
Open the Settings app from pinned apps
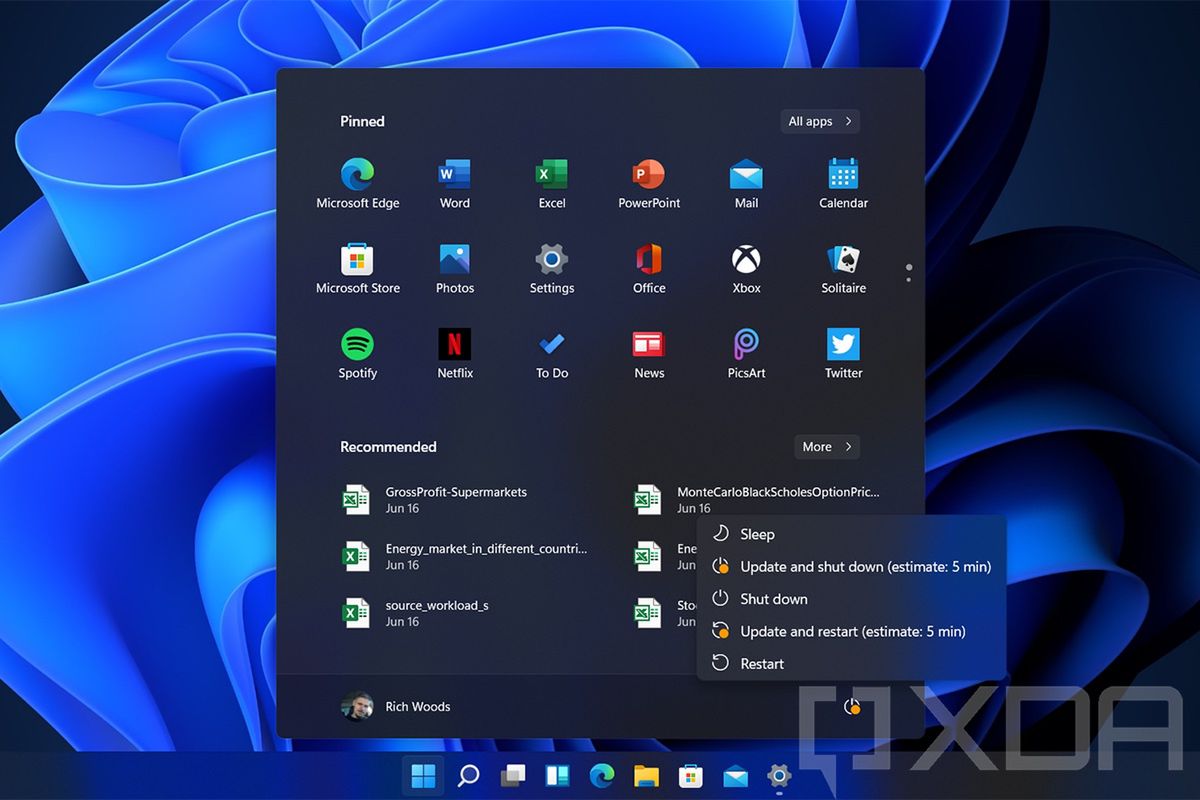pyautogui.click(x=551, y=260)
